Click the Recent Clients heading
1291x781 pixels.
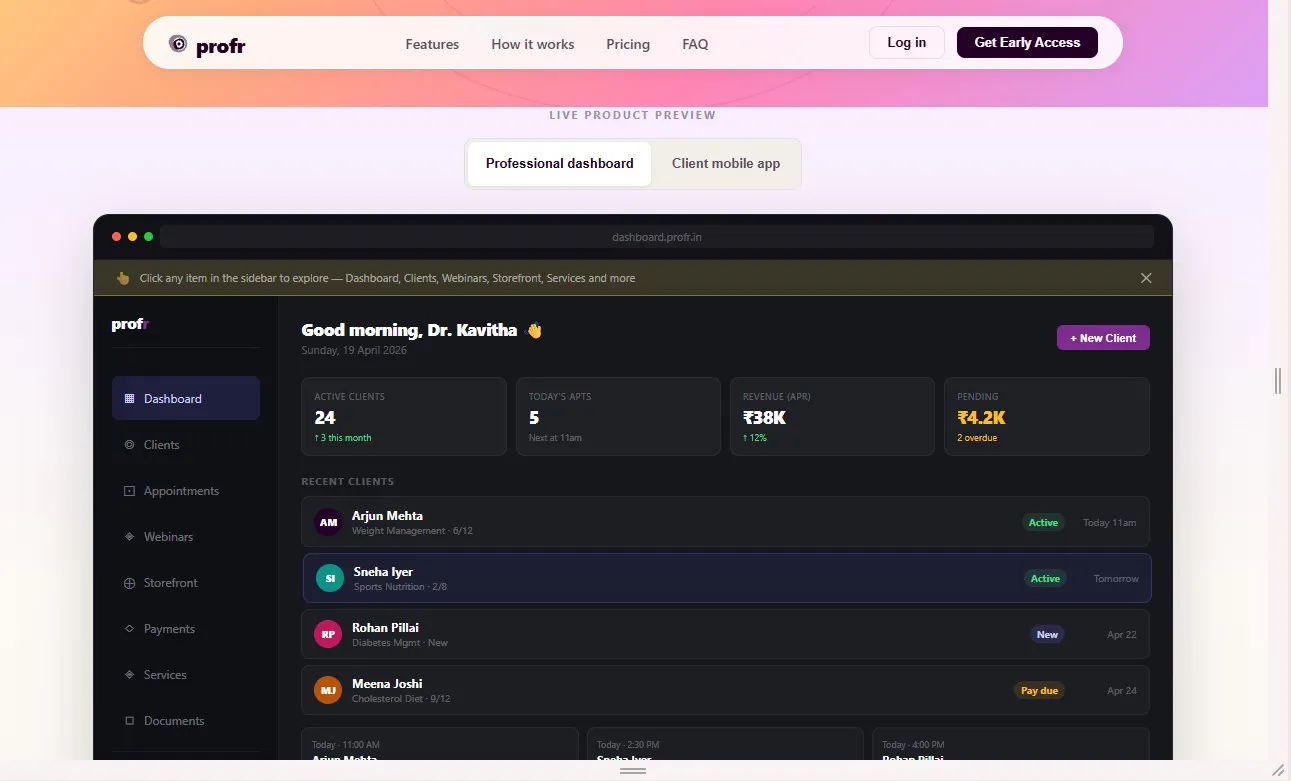pos(348,481)
